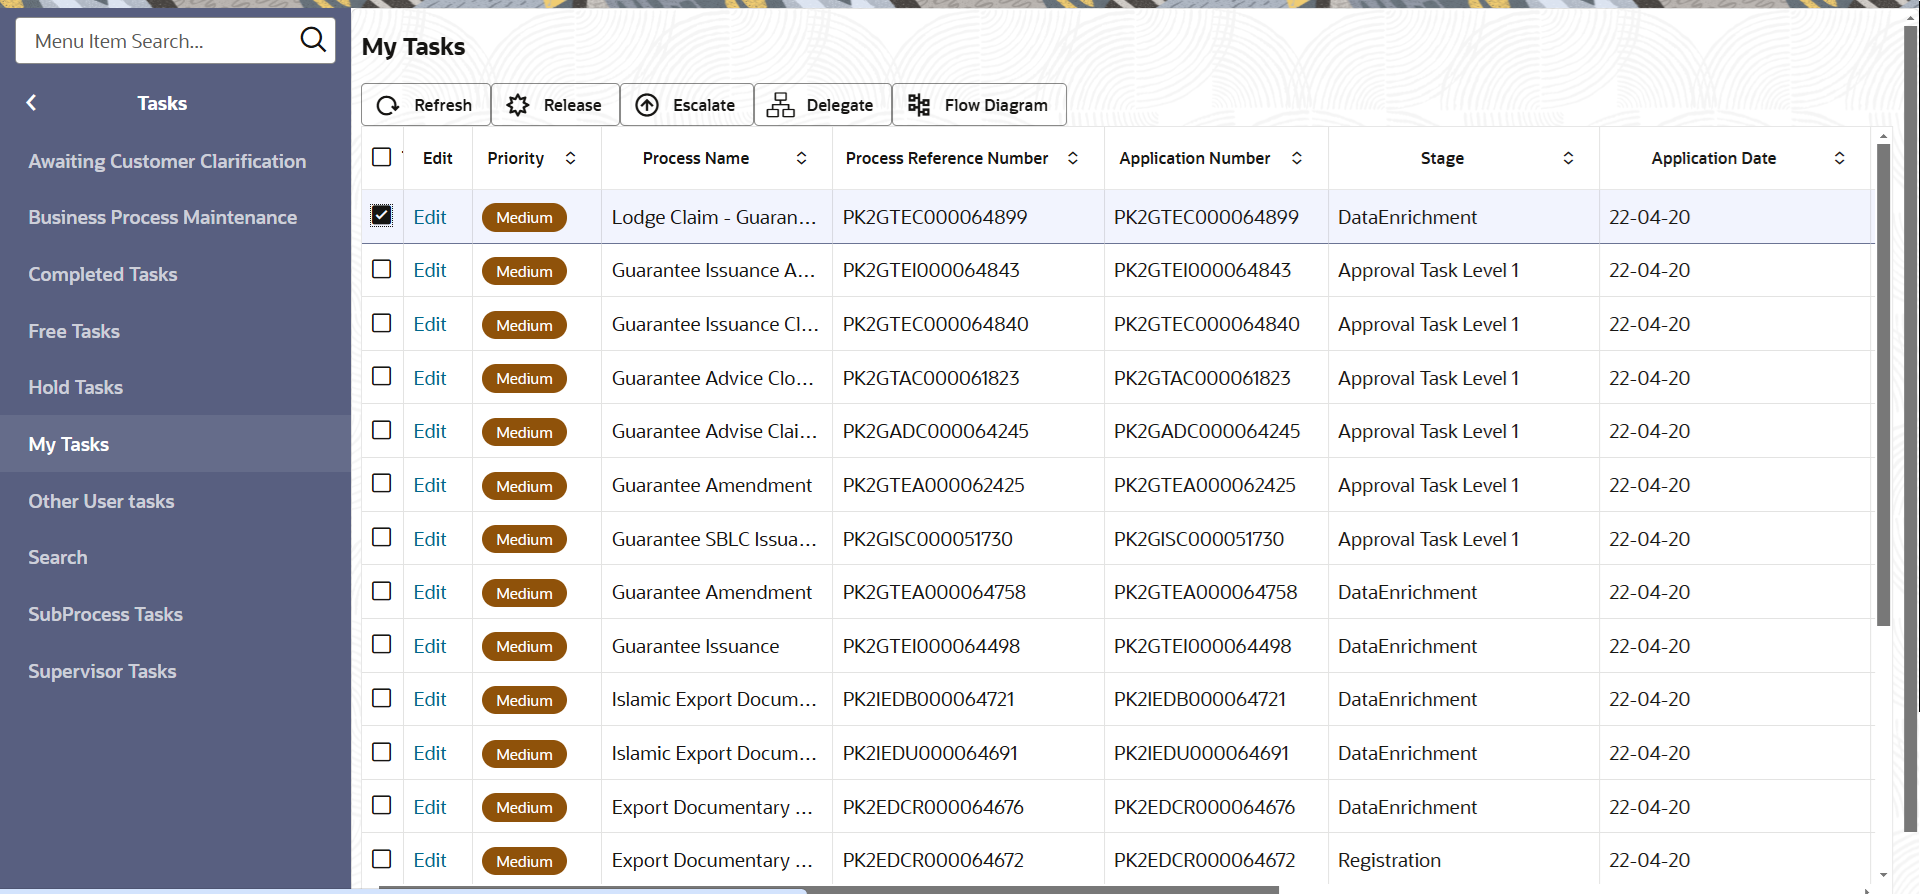This screenshot has height=894, width=1923.
Task: Sort by Priority column arrows
Action: [x=570, y=158]
